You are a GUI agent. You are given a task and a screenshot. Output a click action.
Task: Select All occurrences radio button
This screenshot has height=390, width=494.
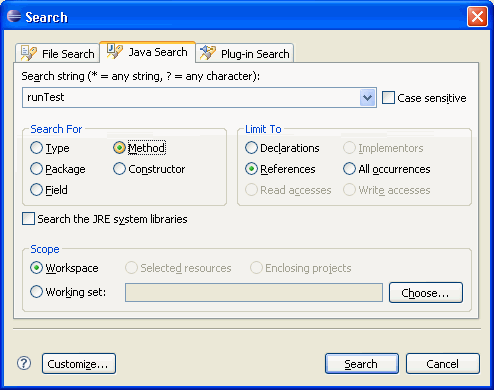coord(387,169)
